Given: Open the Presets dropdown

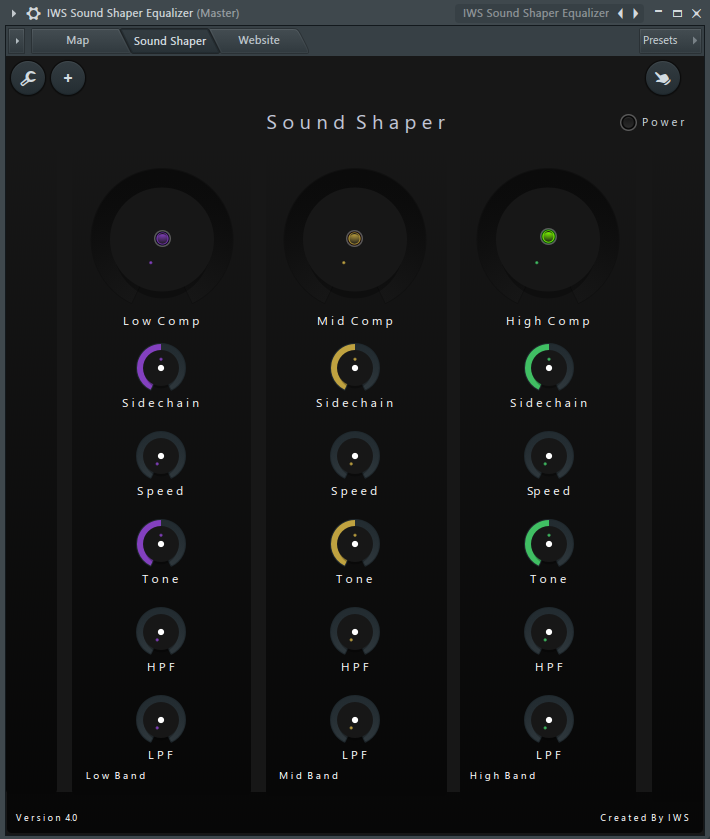Looking at the screenshot, I should [670, 41].
